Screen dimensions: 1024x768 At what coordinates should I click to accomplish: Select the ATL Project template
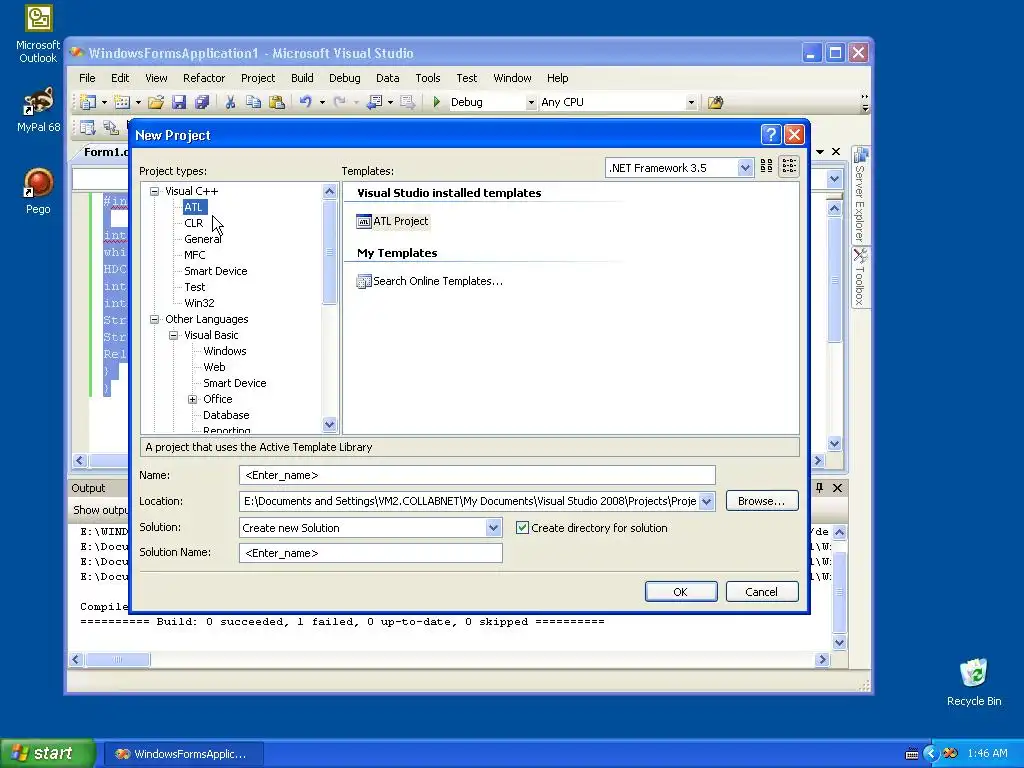pyautogui.click(x=392, y=221)
